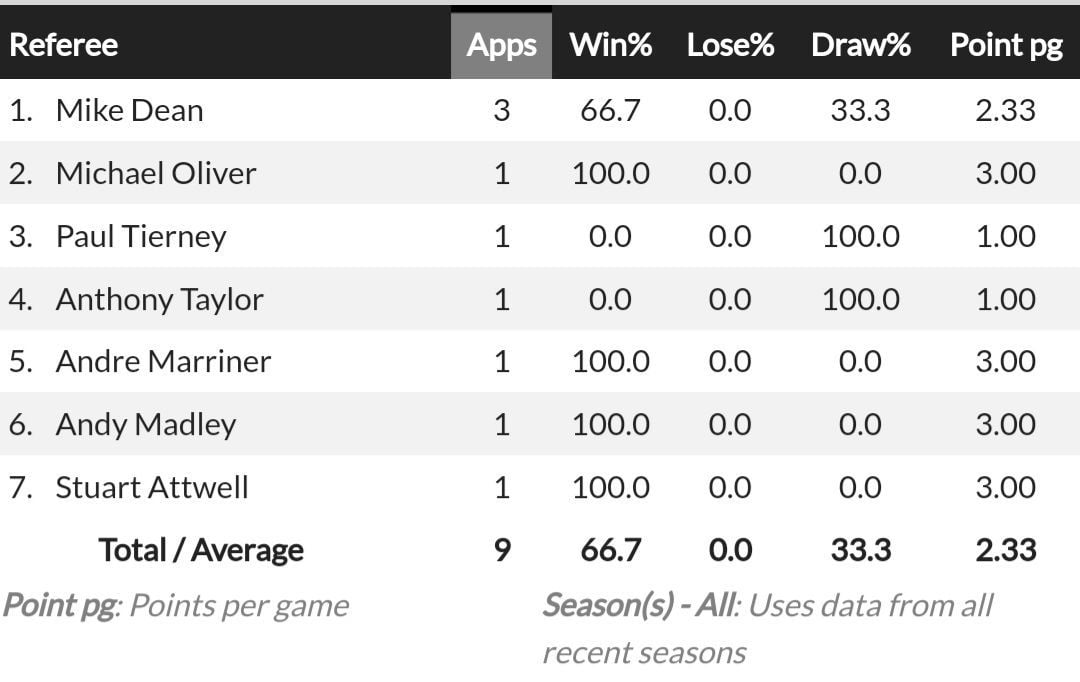Screen dimensions: 1080x682
Task: Sort by Win% column header
Action: click(x=610, y=45)
